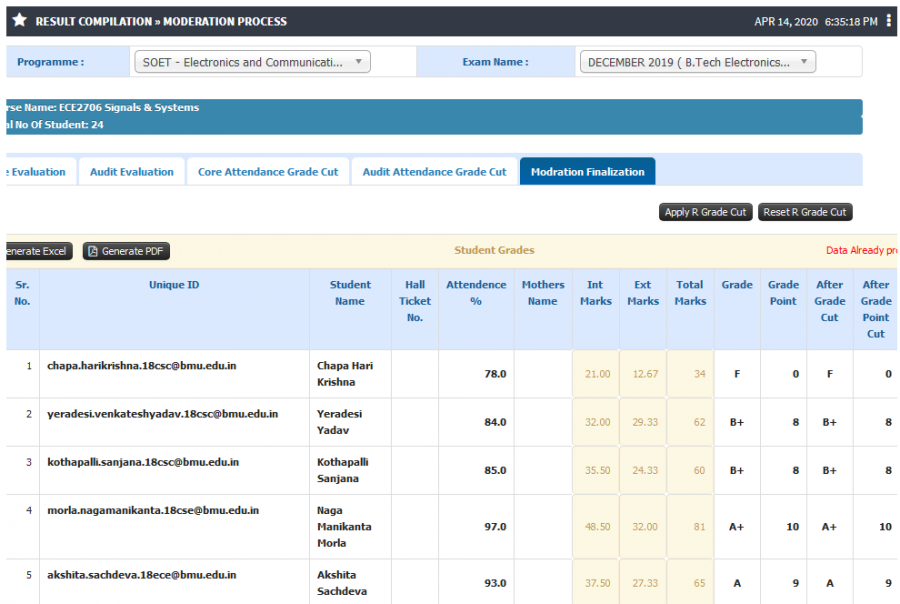Click Int Marks field 37.50
Viewport: 900px width, 604px height.
tap(596, 582)
